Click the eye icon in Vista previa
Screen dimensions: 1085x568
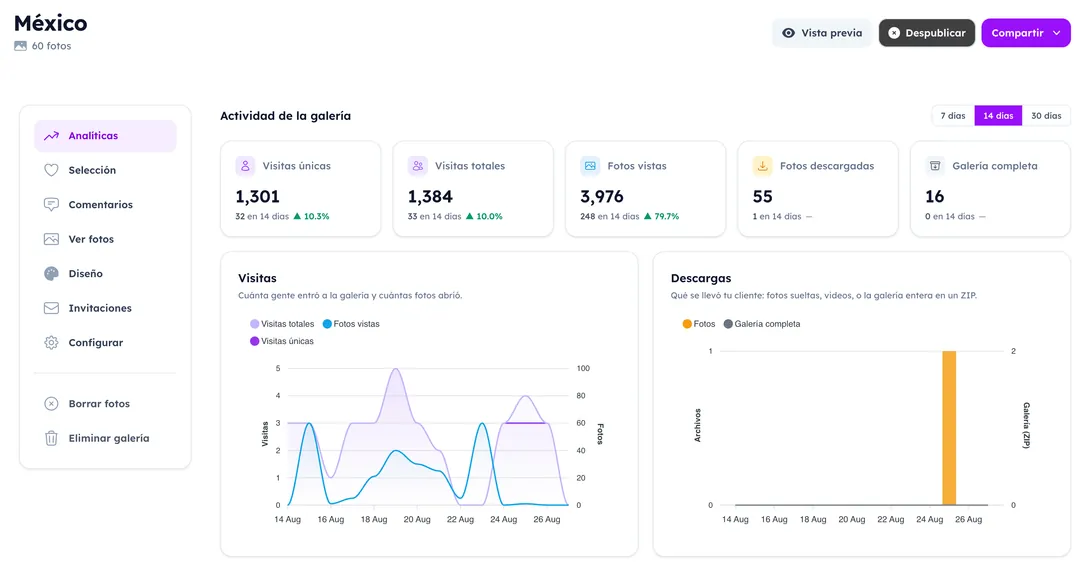pyautogui.click(x=788, y=33)
